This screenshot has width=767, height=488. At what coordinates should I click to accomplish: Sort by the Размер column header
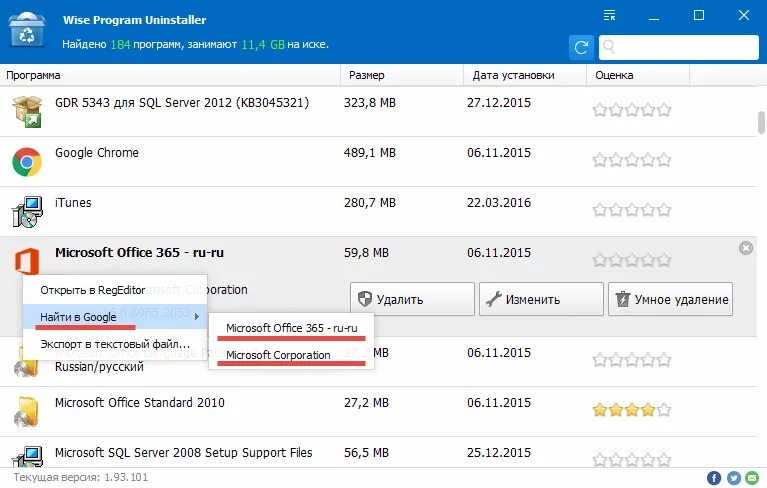coord(402,75)
